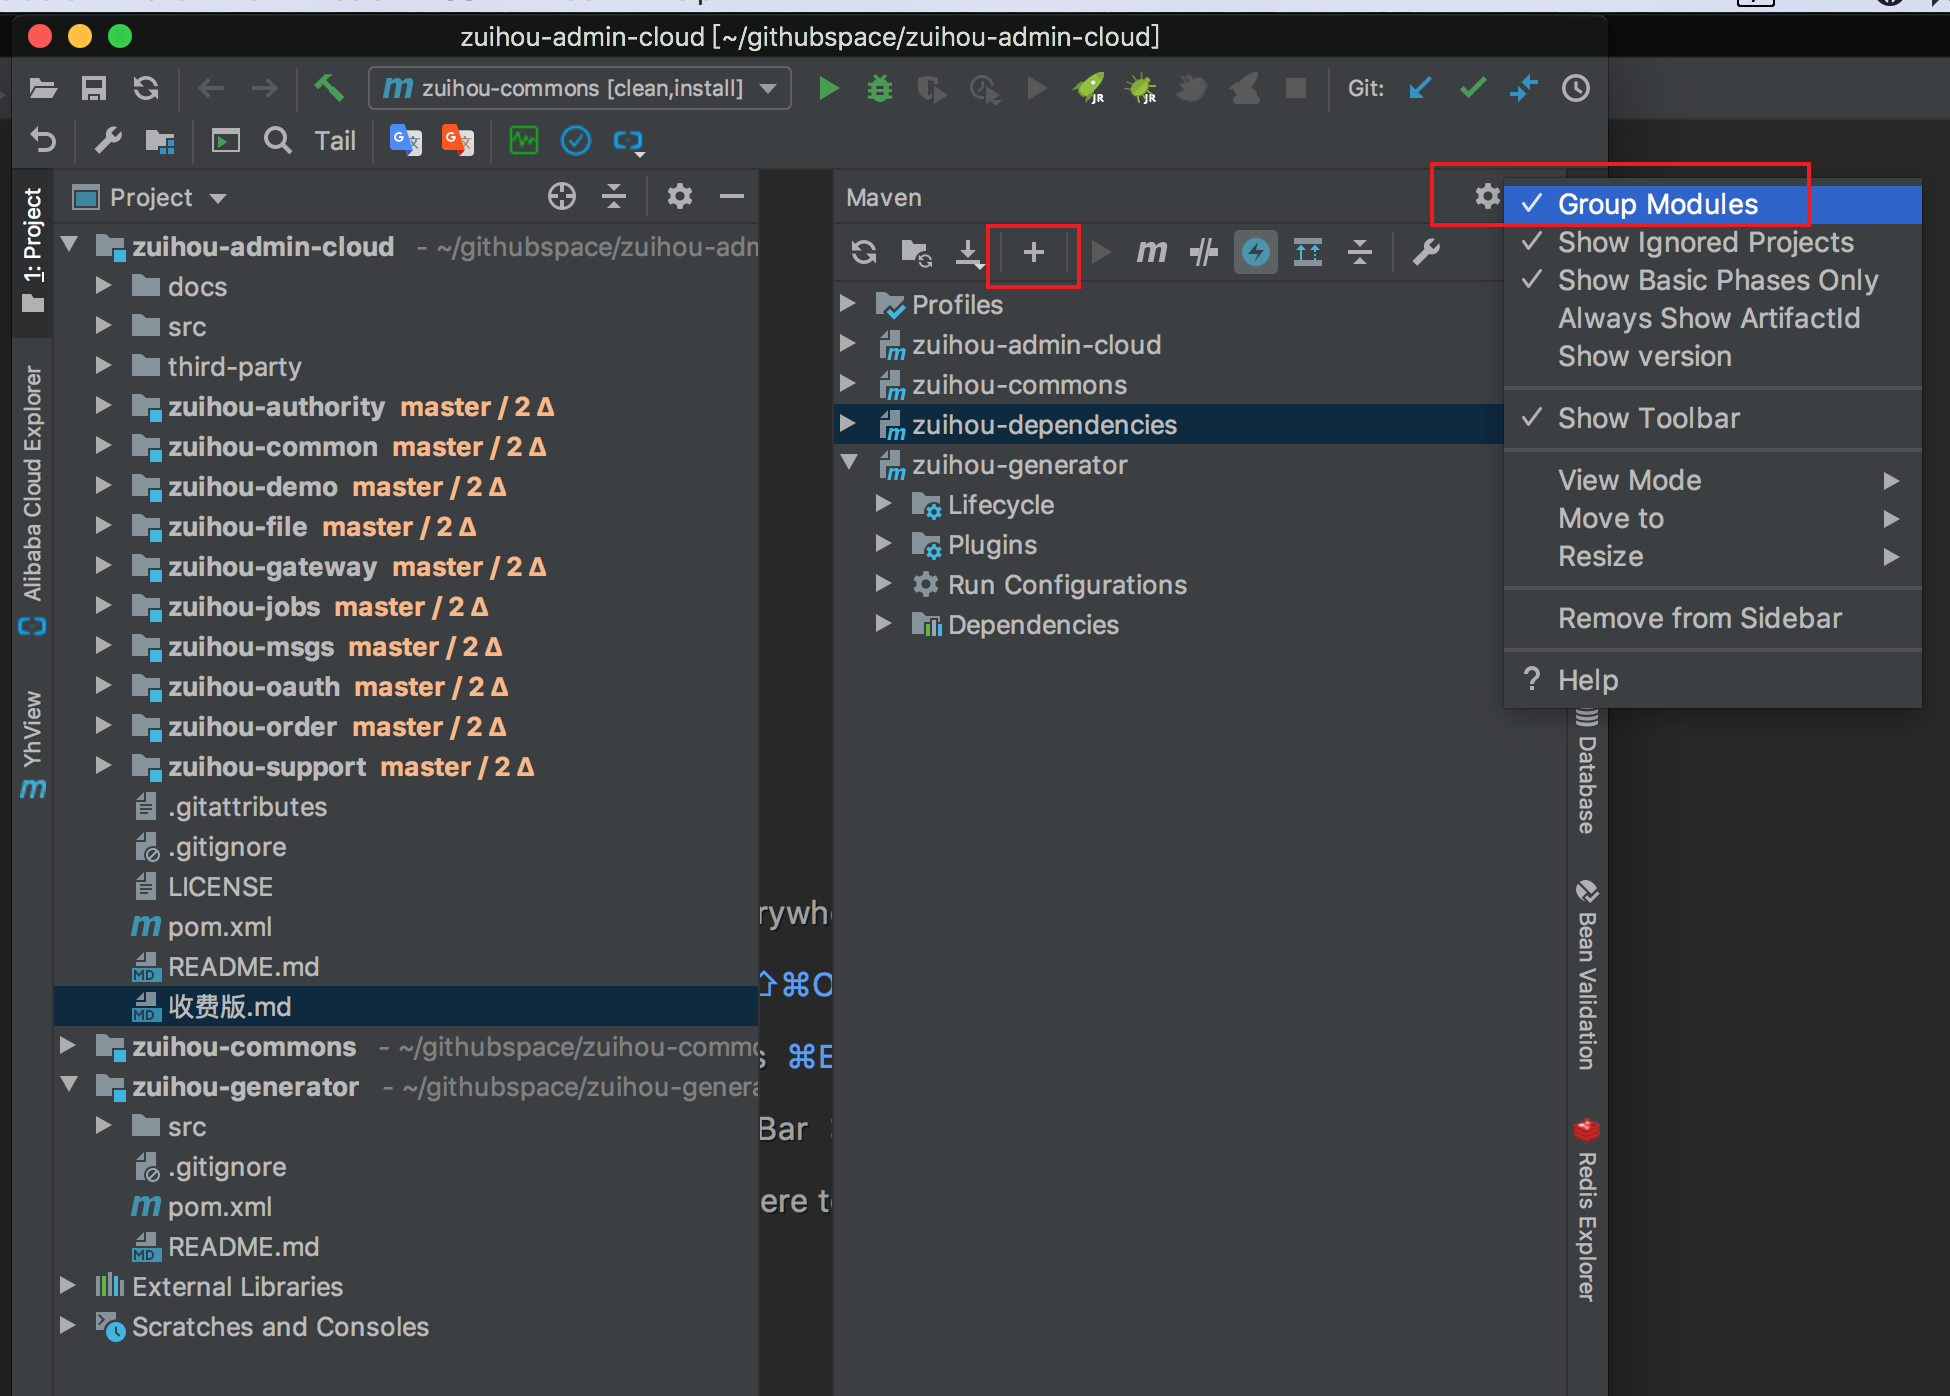Screen dimensions: 1950x1396
Task: Click Download Sources icon in Maven toolbar
Action: (969, 253)
